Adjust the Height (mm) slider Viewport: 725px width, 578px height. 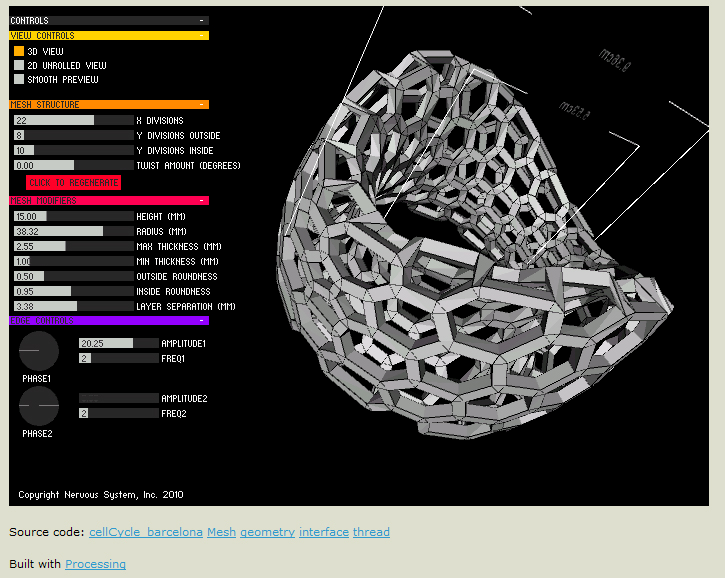pos(74,216)
